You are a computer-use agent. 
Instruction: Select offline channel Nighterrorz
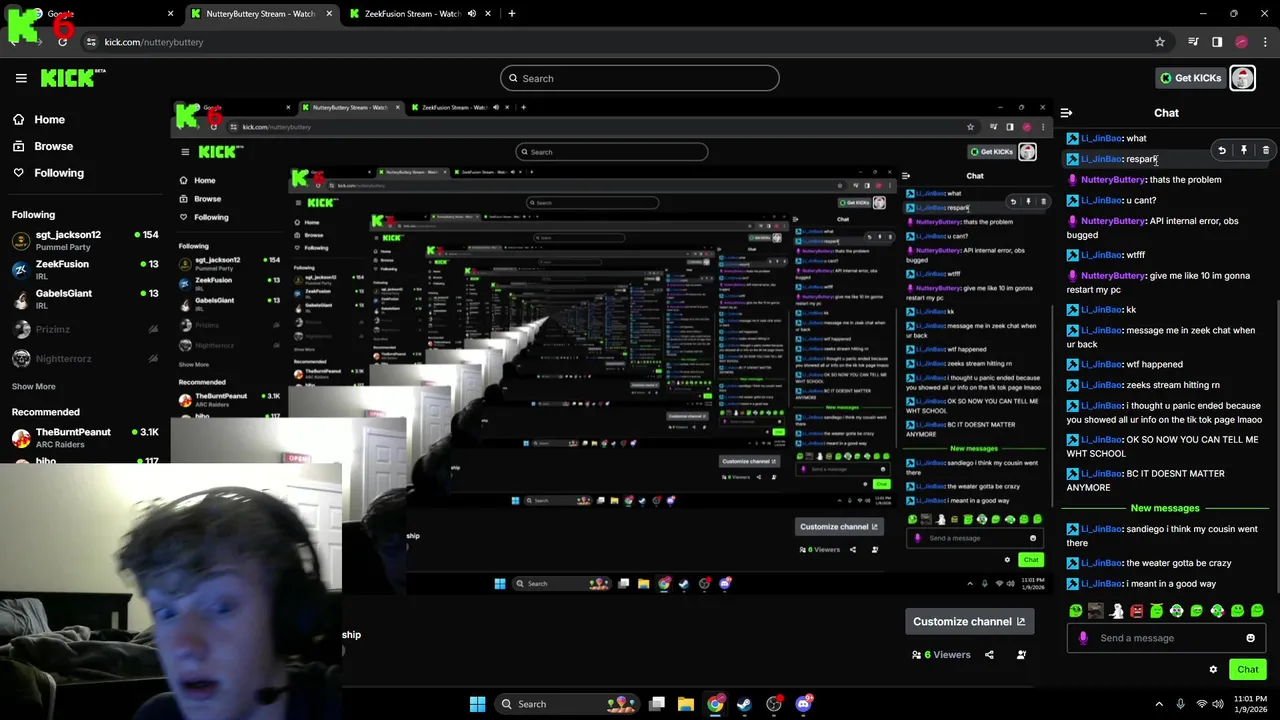coord(85,358)
